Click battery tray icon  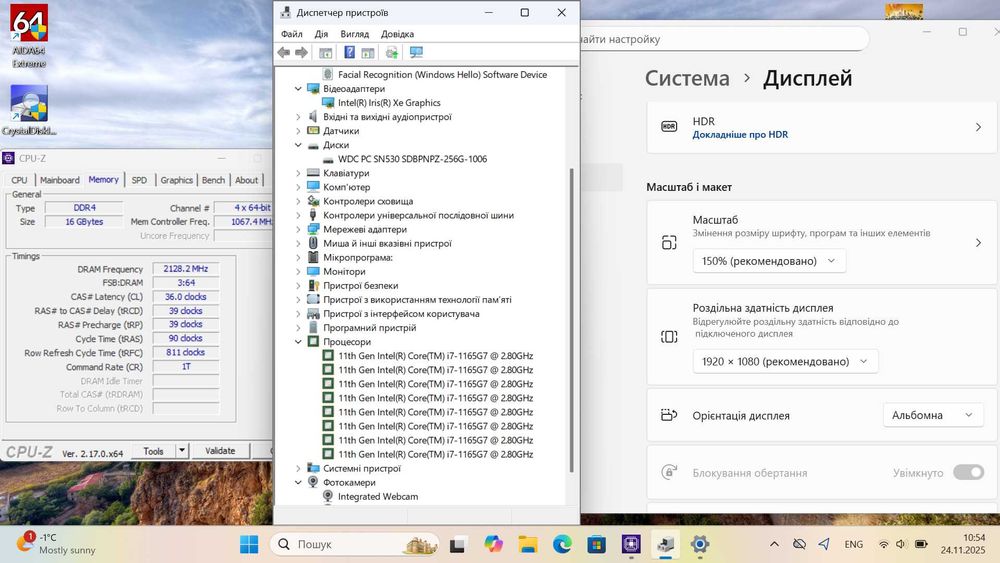click(921, 544)
